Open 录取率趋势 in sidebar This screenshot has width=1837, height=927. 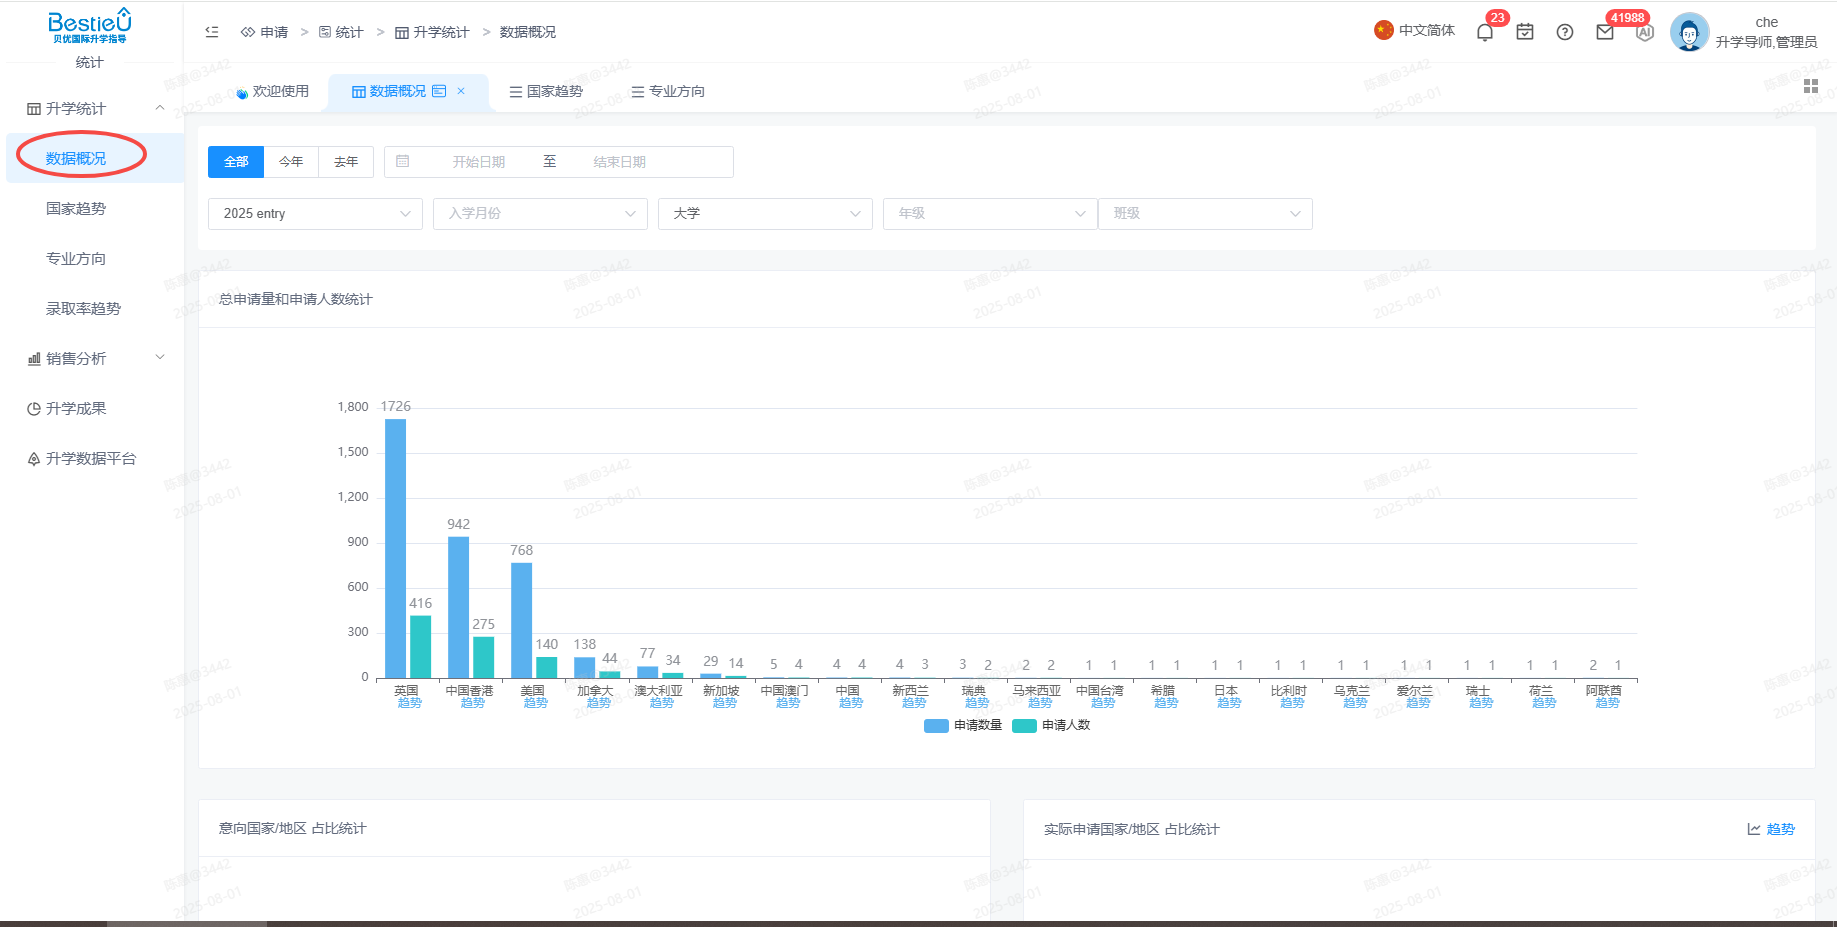coord(83,308)
